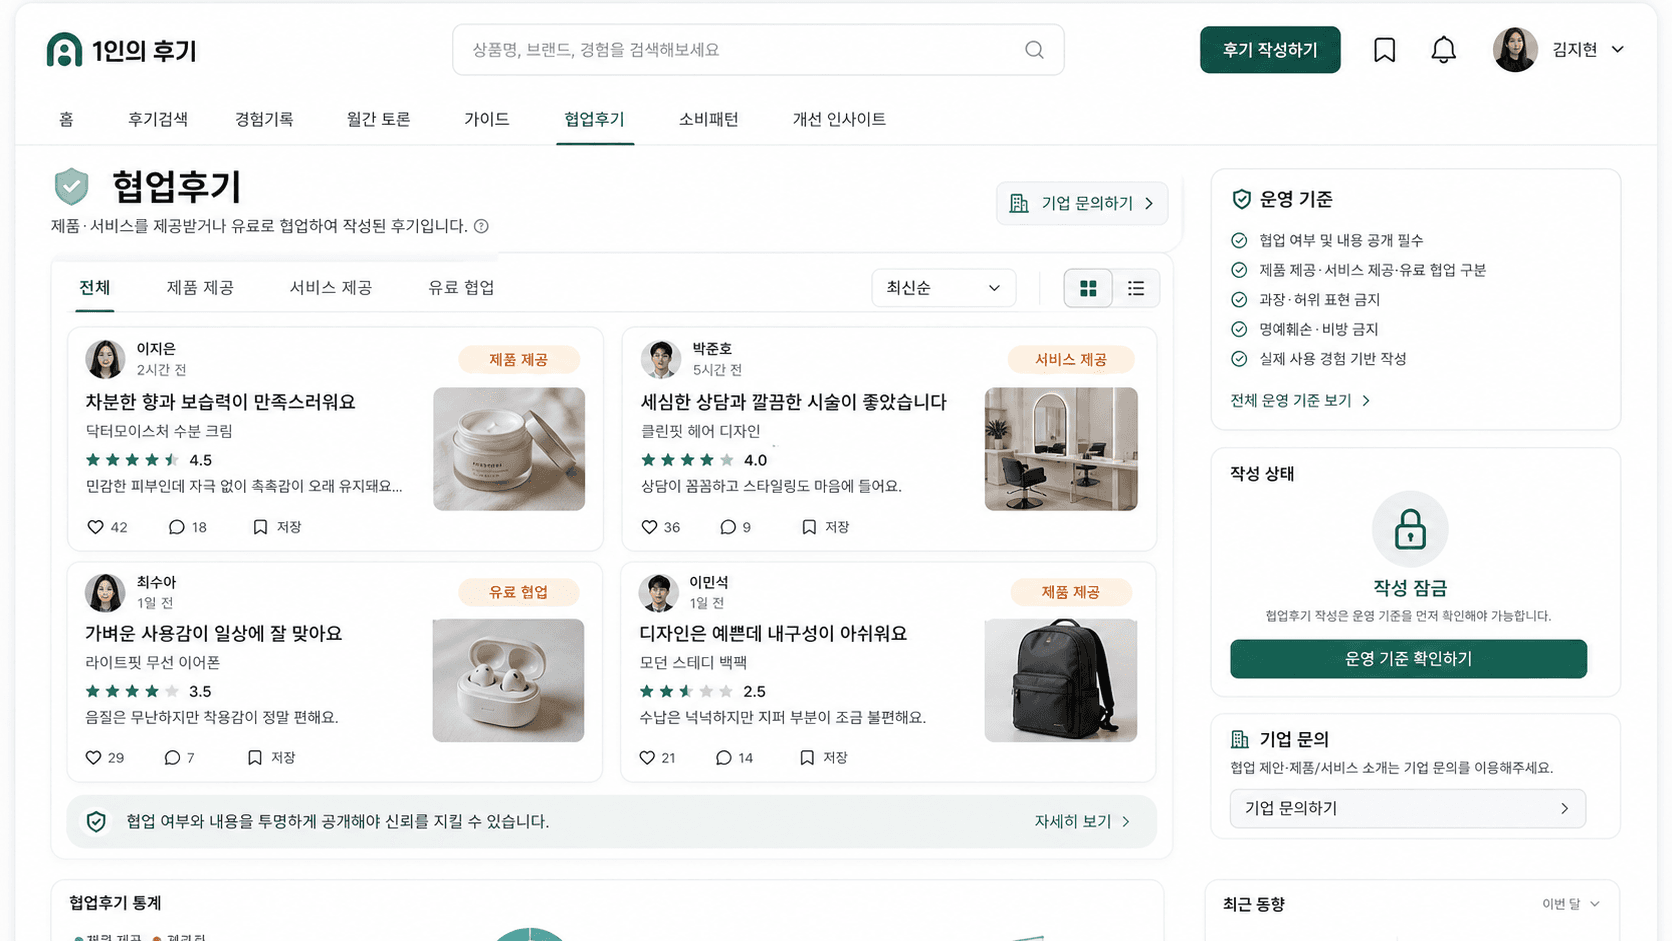The height and width of the screenshot is (941, 1672).
Task: Click 박준호's avatar on review card
Action: [x=660, y=359]
